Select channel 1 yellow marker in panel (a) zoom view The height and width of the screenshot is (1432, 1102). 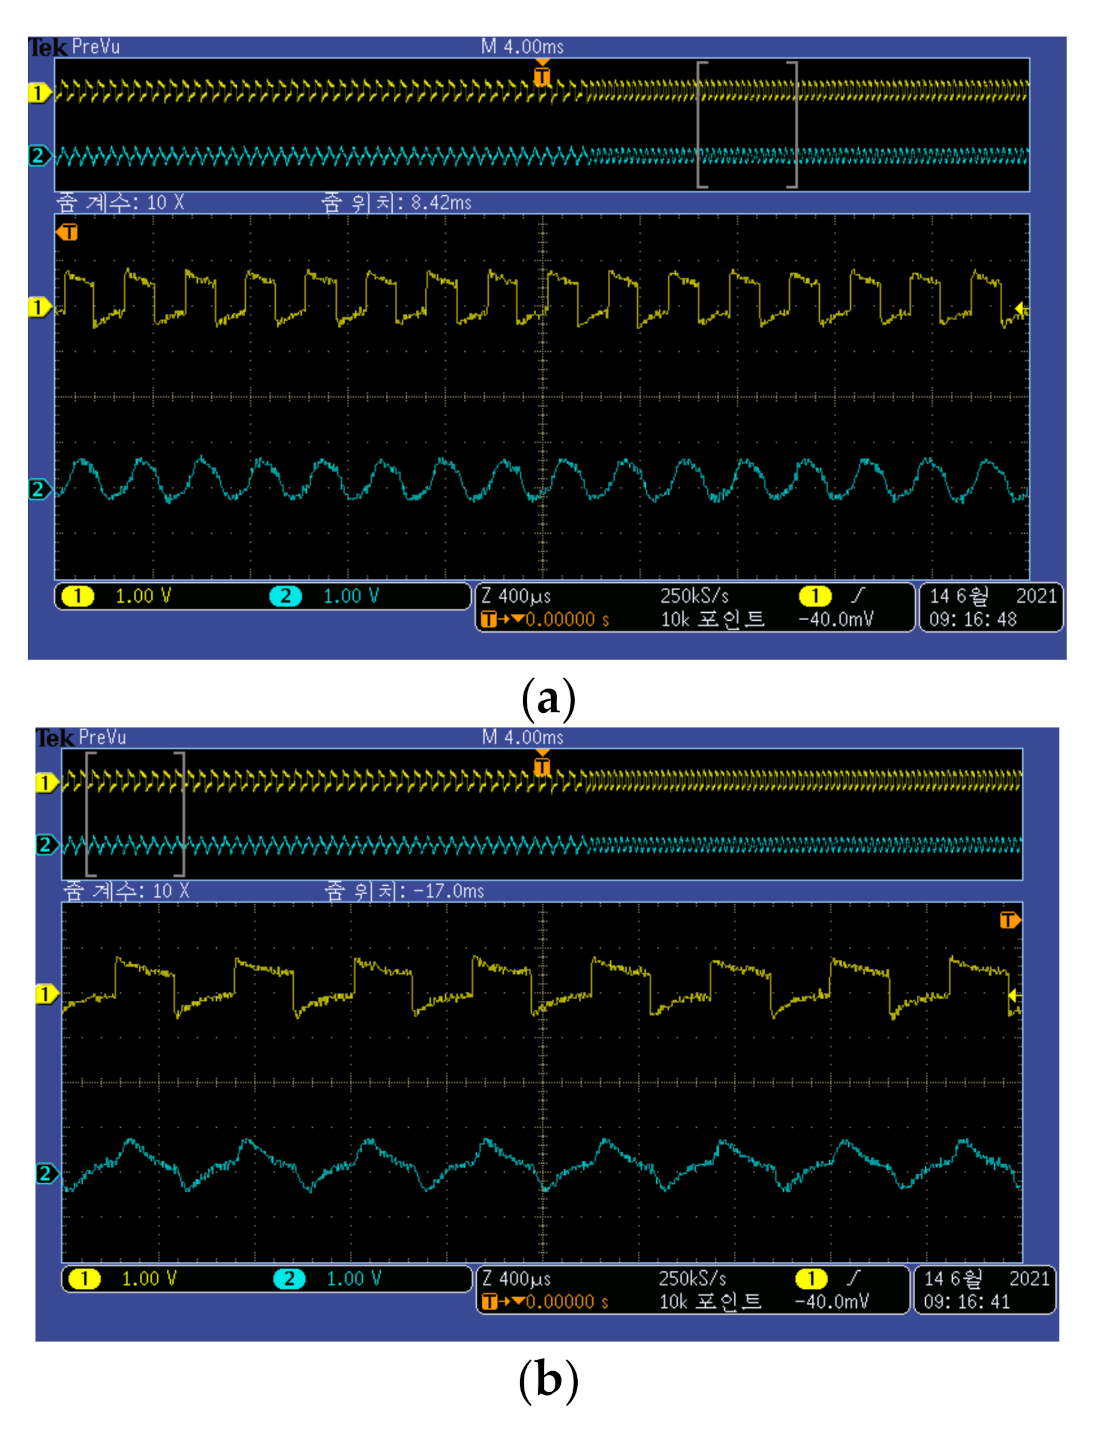click(39, 307)
